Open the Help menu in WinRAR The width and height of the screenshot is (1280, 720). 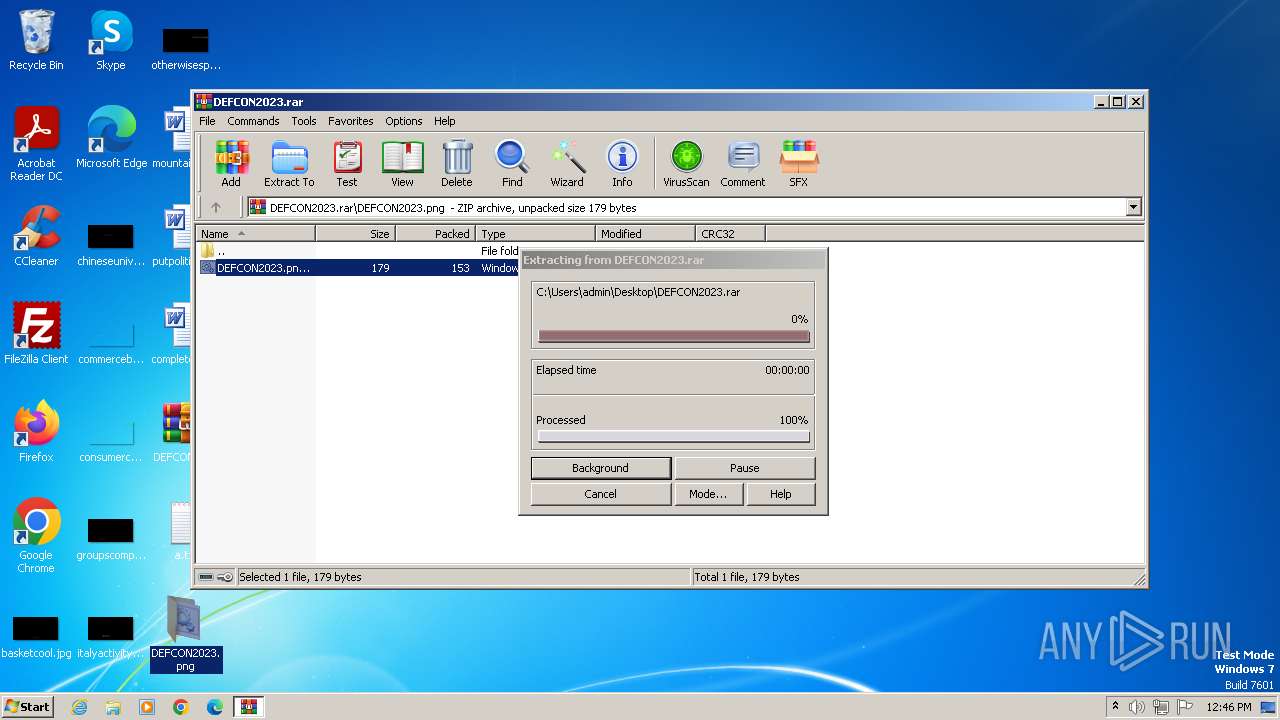pos(445,121)
